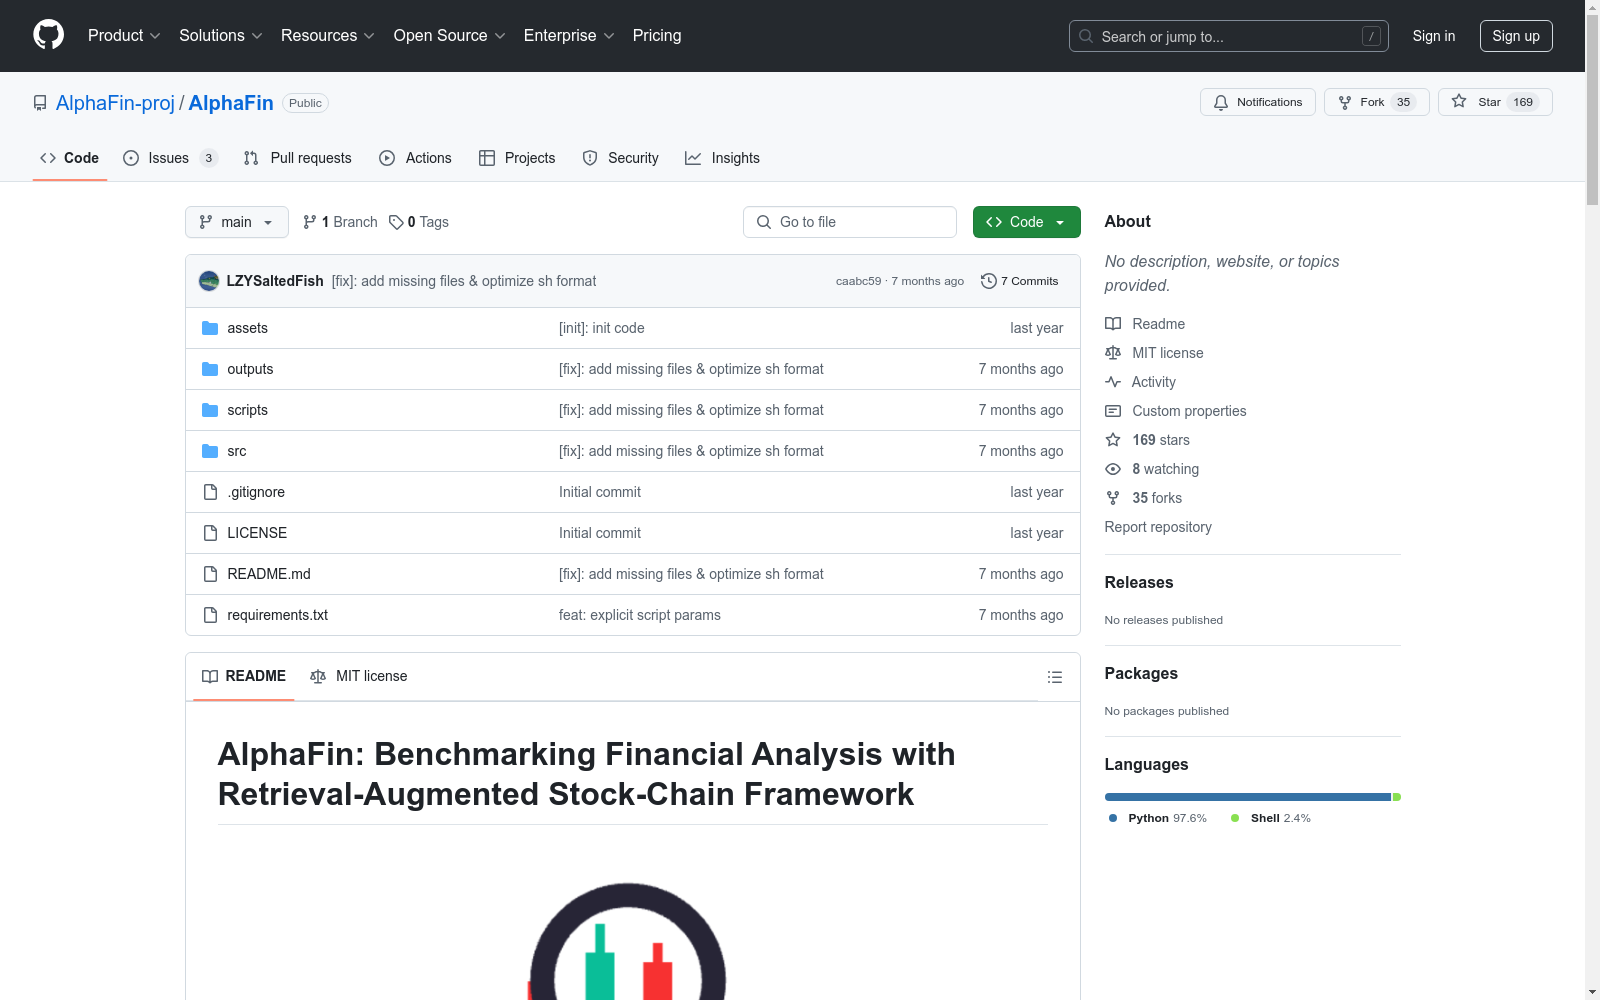Select the README tab in file viewer
1600x1000 pixels.
[x=244, y=676]
